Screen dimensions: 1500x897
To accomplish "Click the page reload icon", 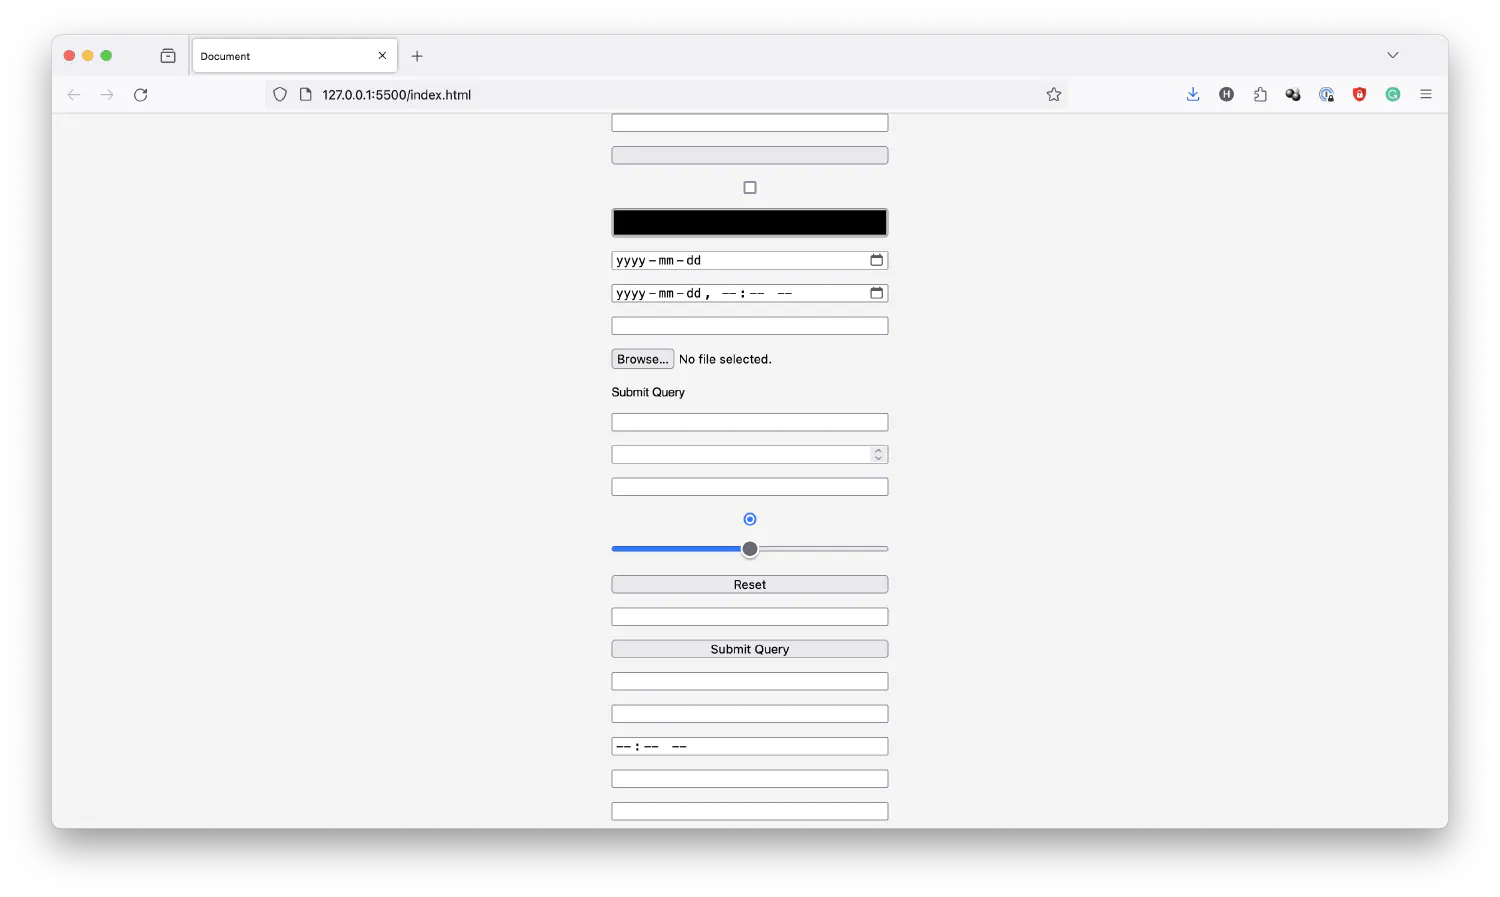I will [140, 94].
